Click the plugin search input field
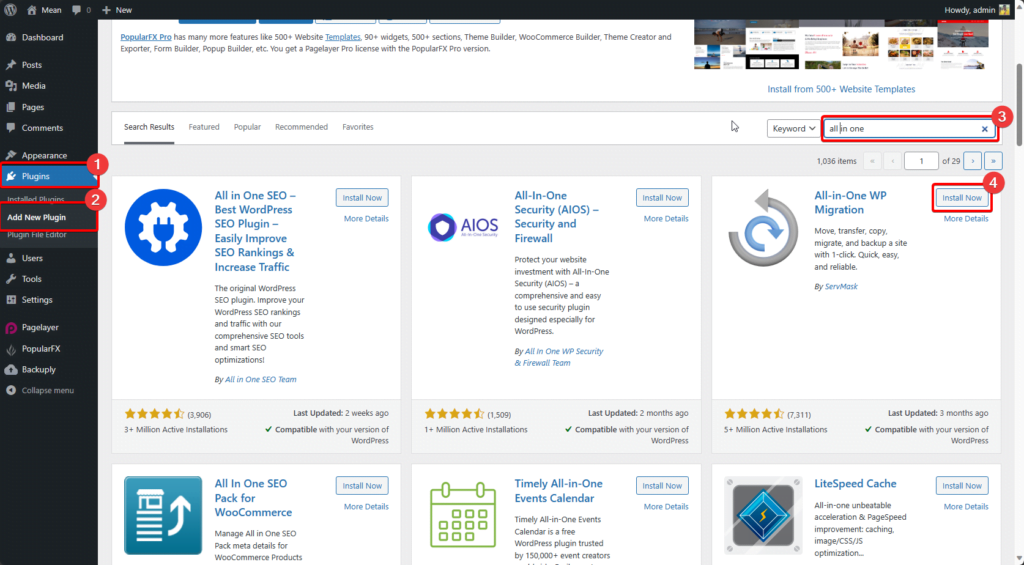 tap(900, 129)
